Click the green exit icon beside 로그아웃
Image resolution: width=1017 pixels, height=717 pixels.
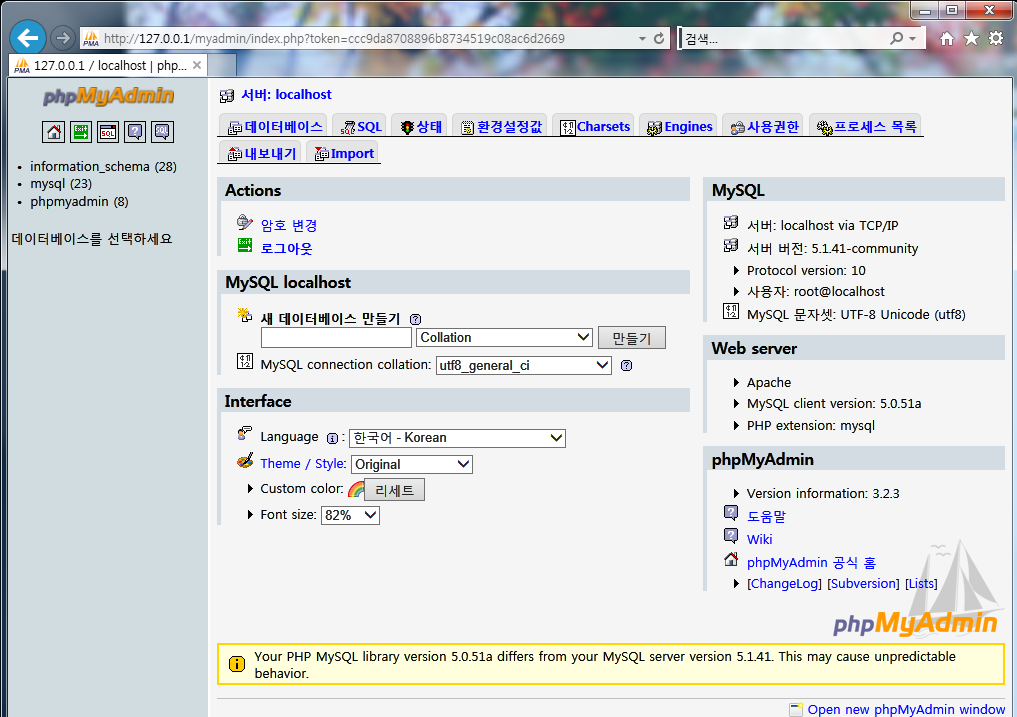tap(245, 245)
